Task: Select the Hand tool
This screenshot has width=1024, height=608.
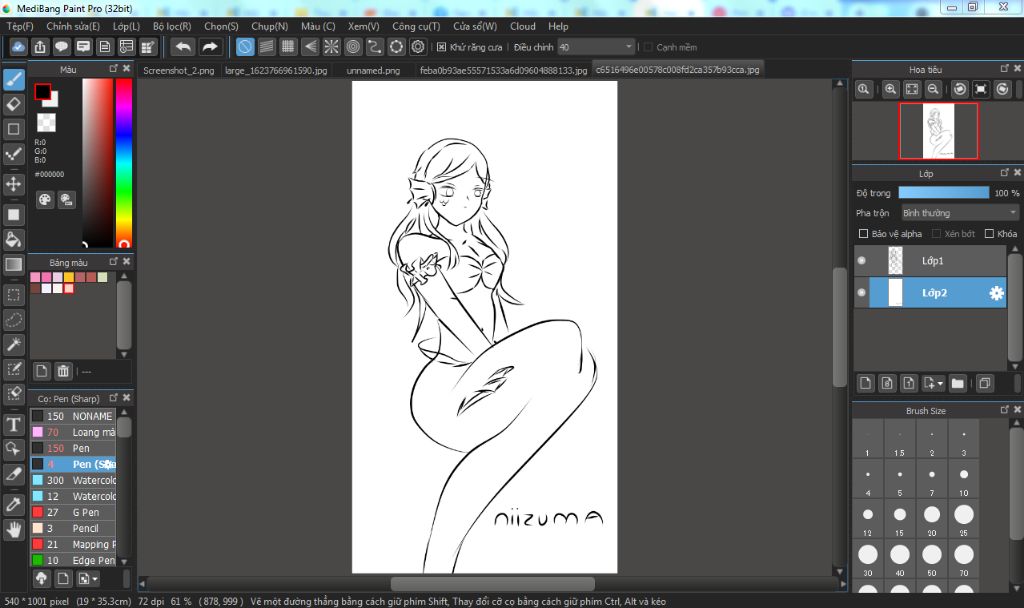Action: click(x=14, y=530)
